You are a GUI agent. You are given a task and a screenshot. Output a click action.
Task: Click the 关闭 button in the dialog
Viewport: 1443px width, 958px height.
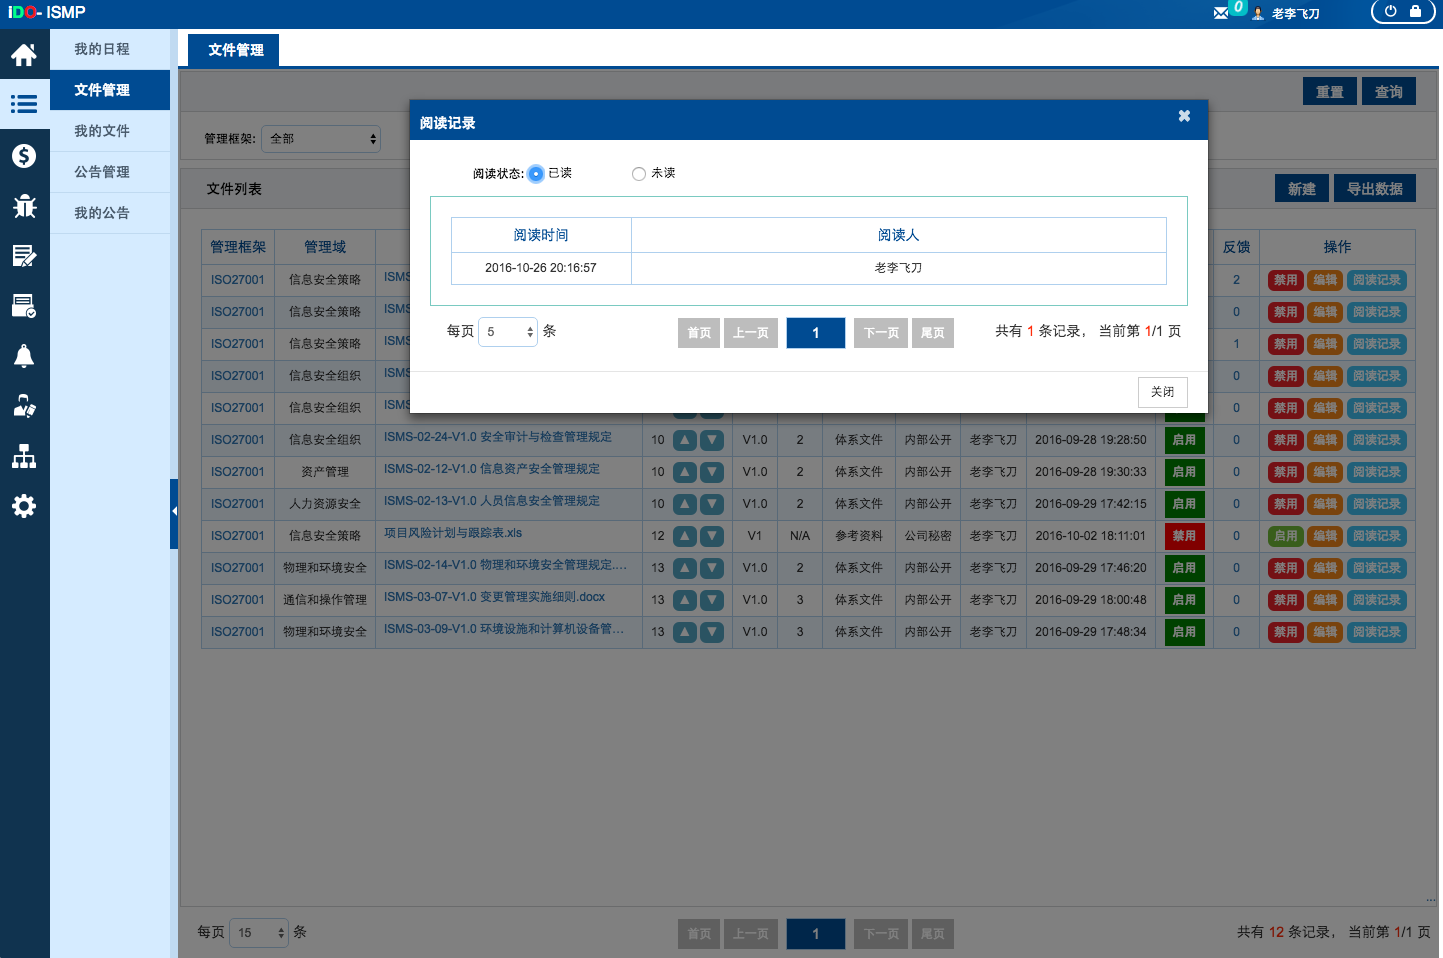[x=1162, y=392]
